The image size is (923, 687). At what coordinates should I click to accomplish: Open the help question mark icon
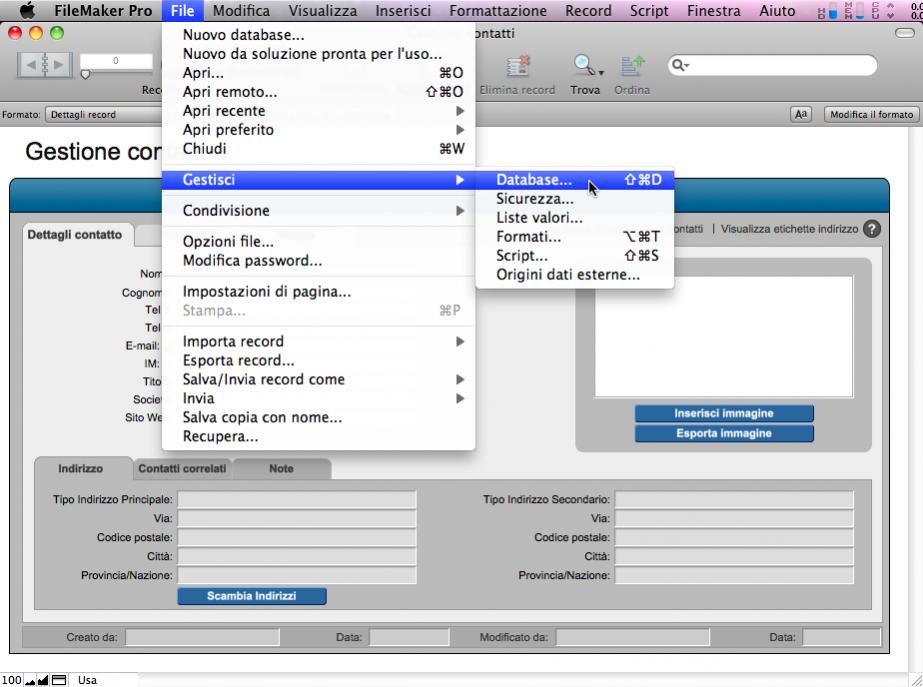coord(872,229)
